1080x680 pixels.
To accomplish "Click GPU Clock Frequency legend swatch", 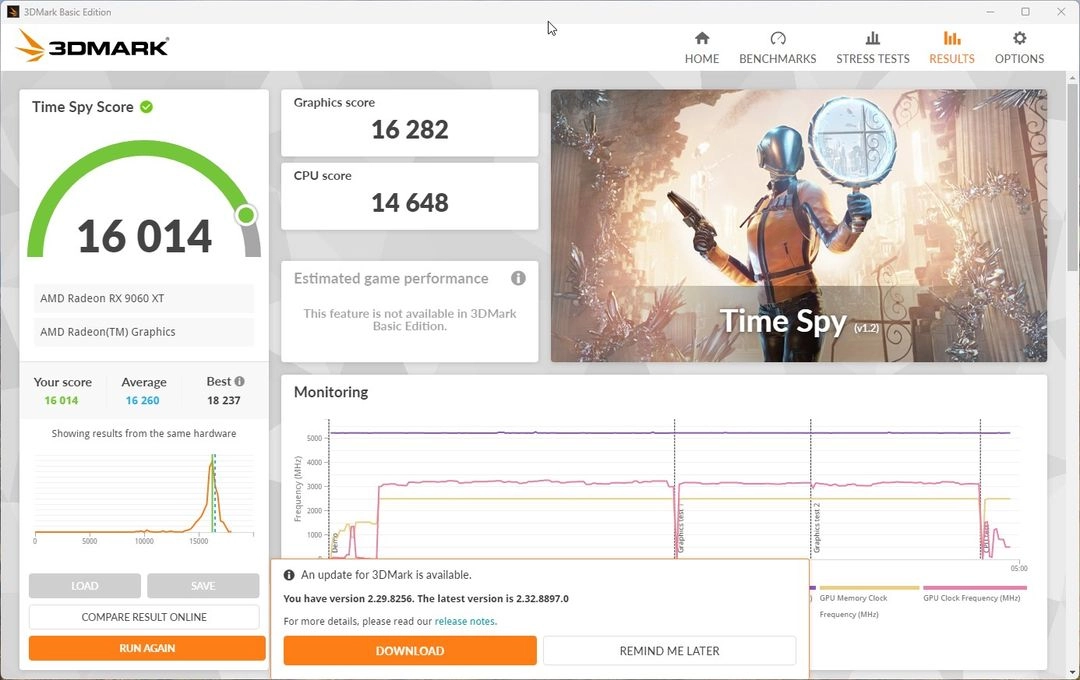I will pos(975,588).
